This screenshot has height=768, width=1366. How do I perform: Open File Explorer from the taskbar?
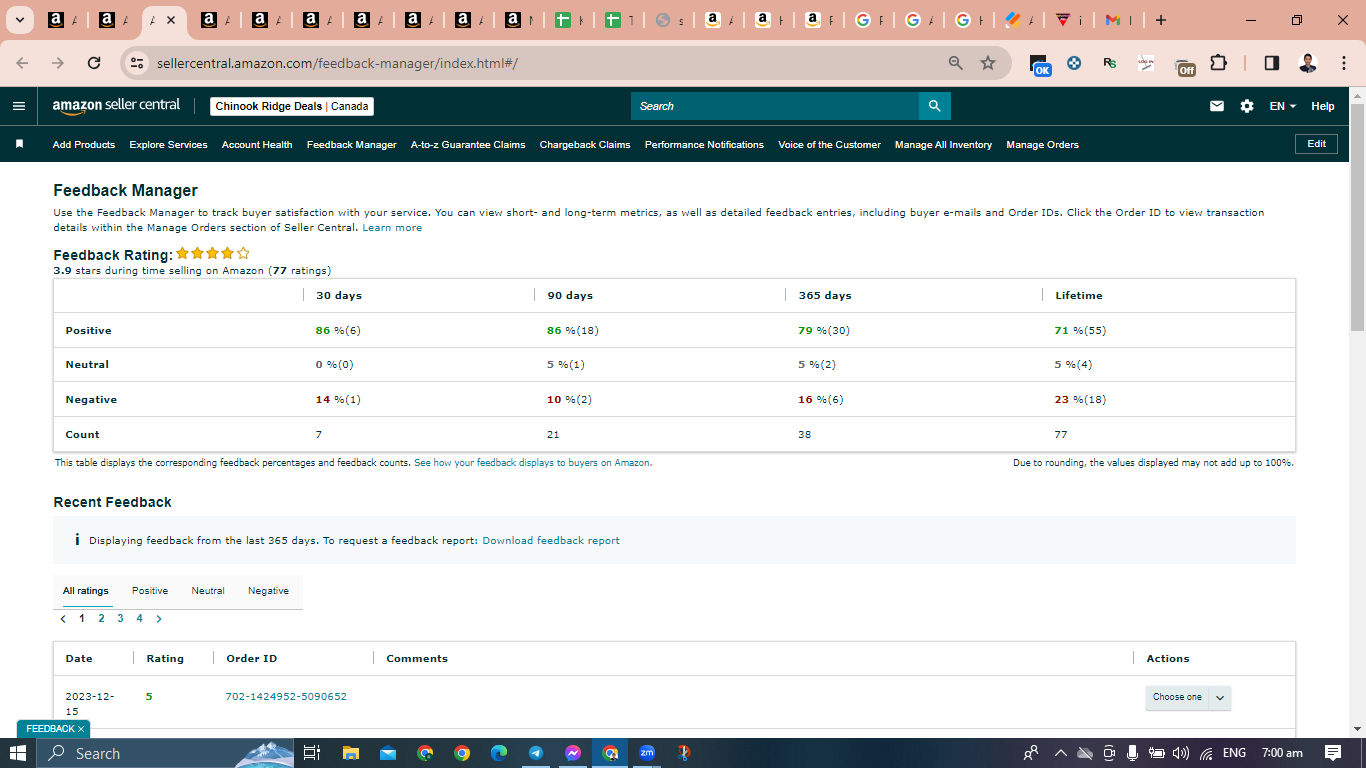click(x=350, y=753)
